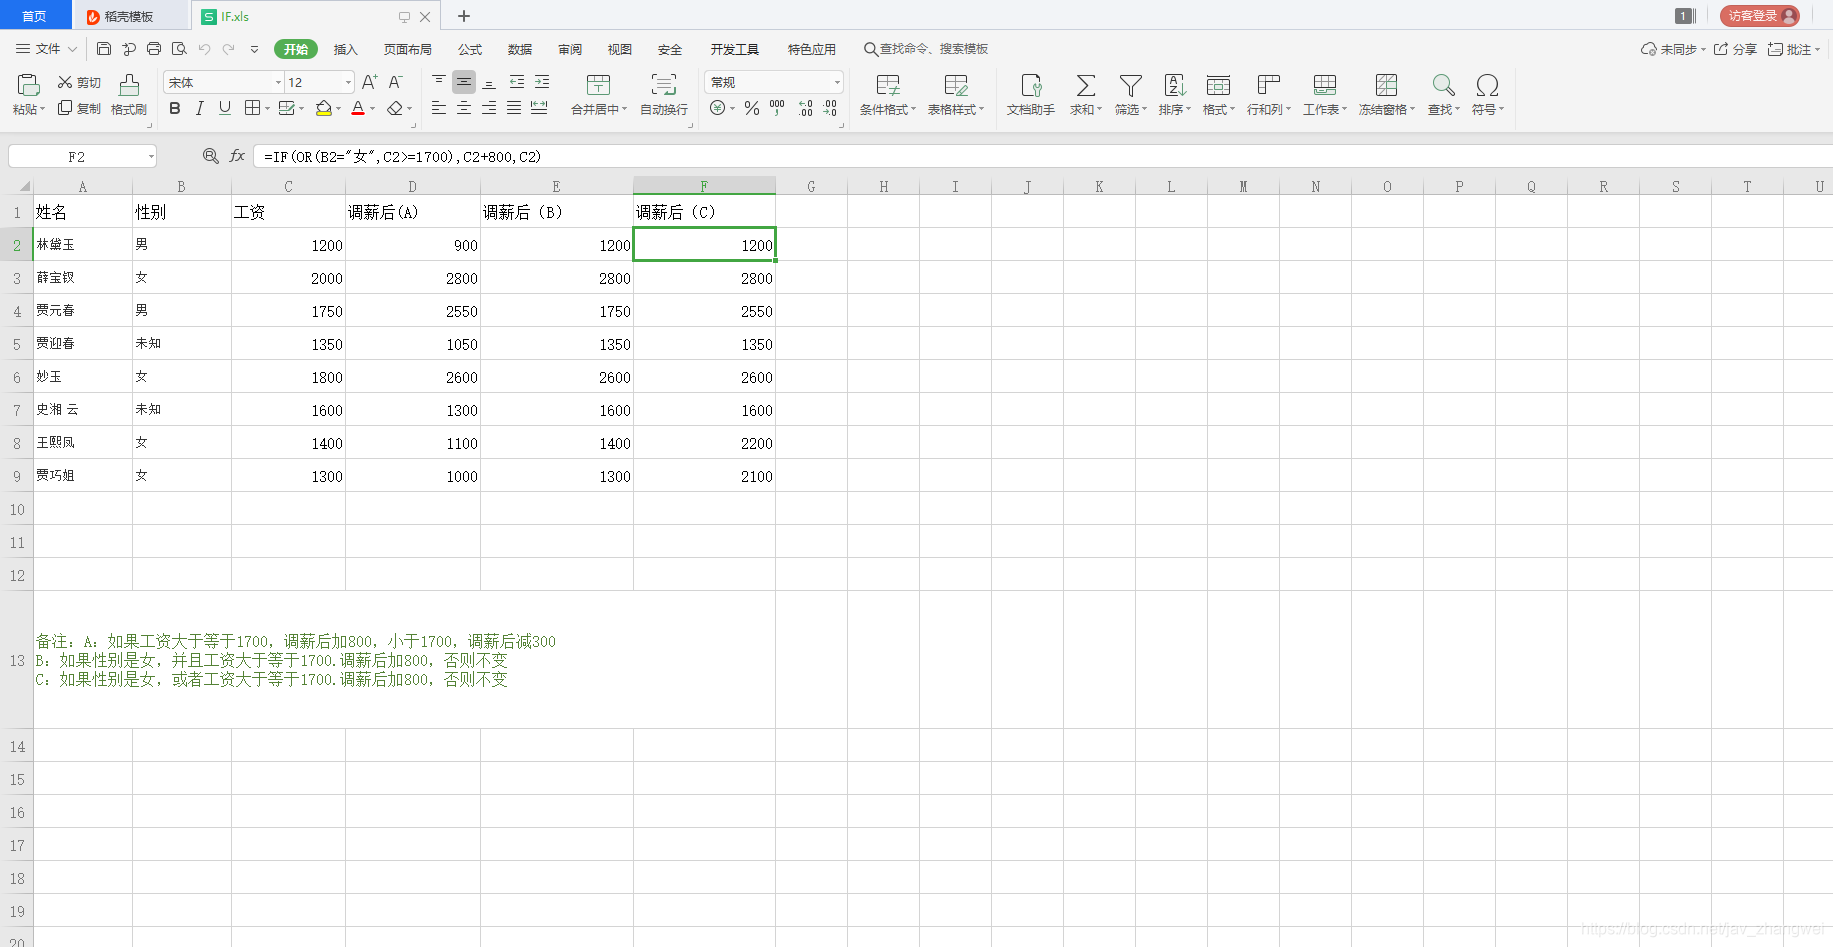The height and width of the screenshot is (947, 1833).
Task: Click the Save icon in quick access bar
Action: point(104,49)
